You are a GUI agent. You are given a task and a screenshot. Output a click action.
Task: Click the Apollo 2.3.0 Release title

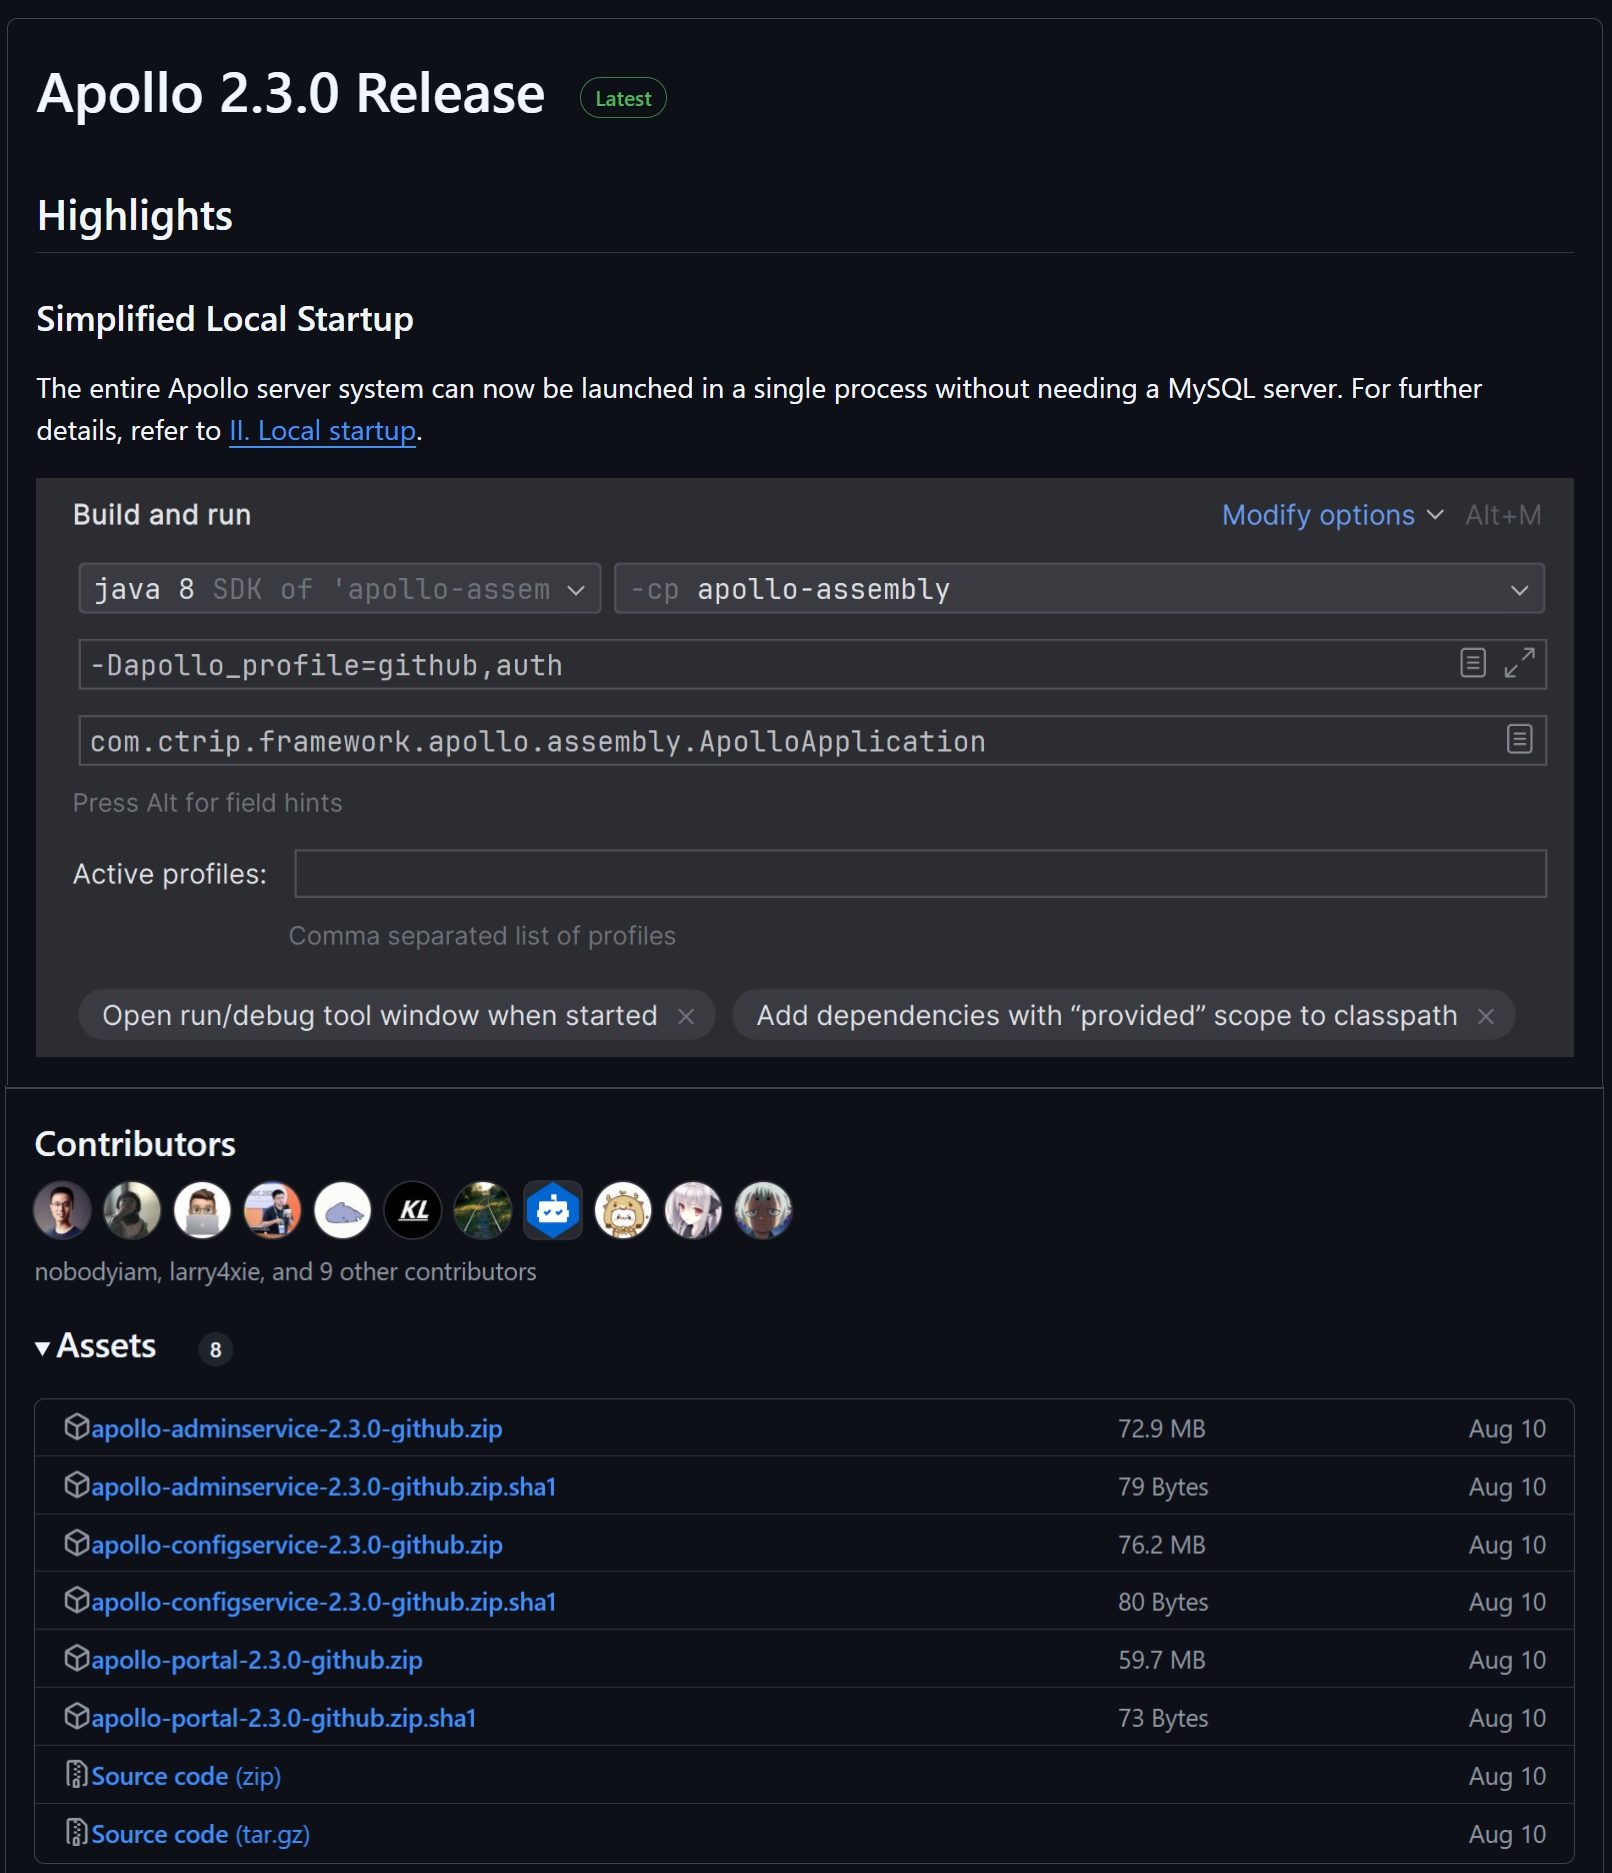290,93
